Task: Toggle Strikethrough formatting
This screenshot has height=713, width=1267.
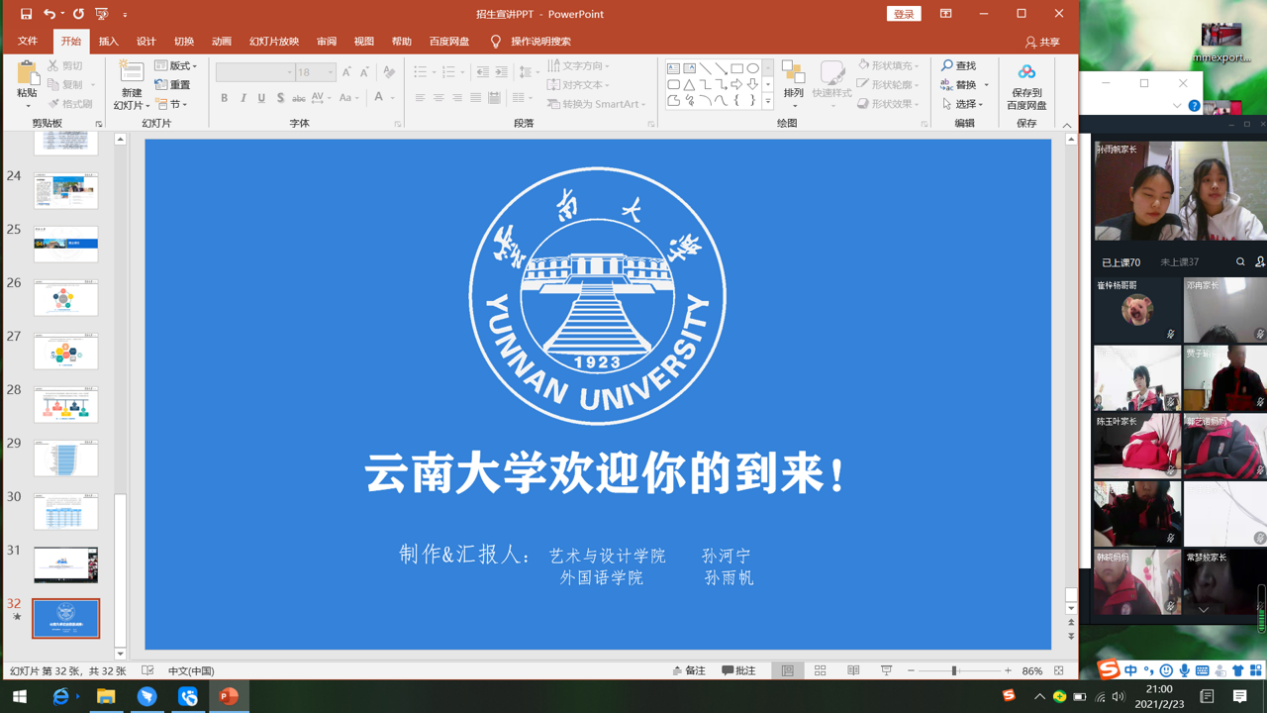Action: (x=299, y=98)
